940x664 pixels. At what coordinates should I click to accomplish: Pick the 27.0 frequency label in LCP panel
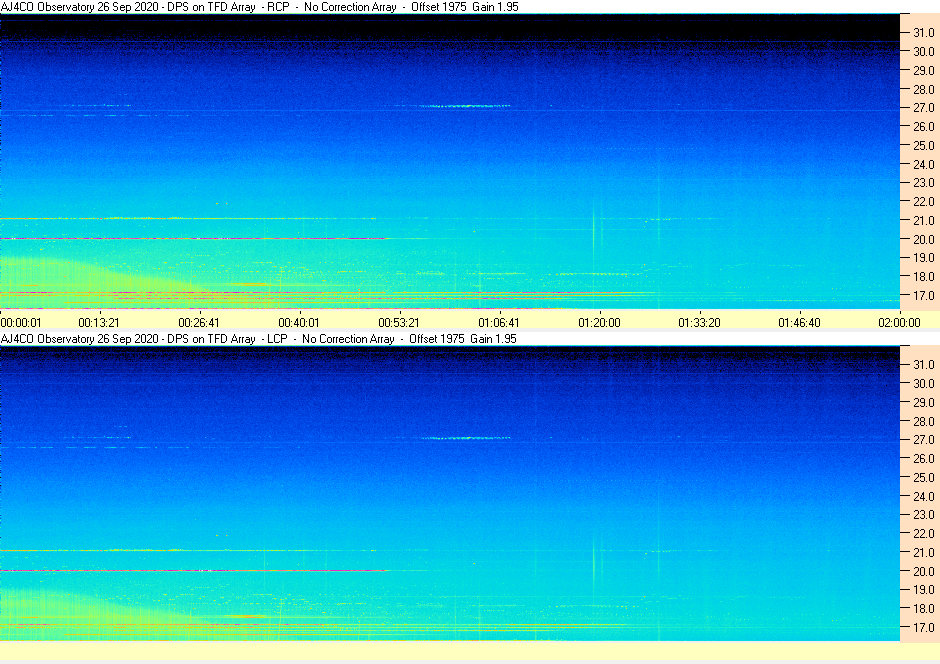[x=924, y=440]
